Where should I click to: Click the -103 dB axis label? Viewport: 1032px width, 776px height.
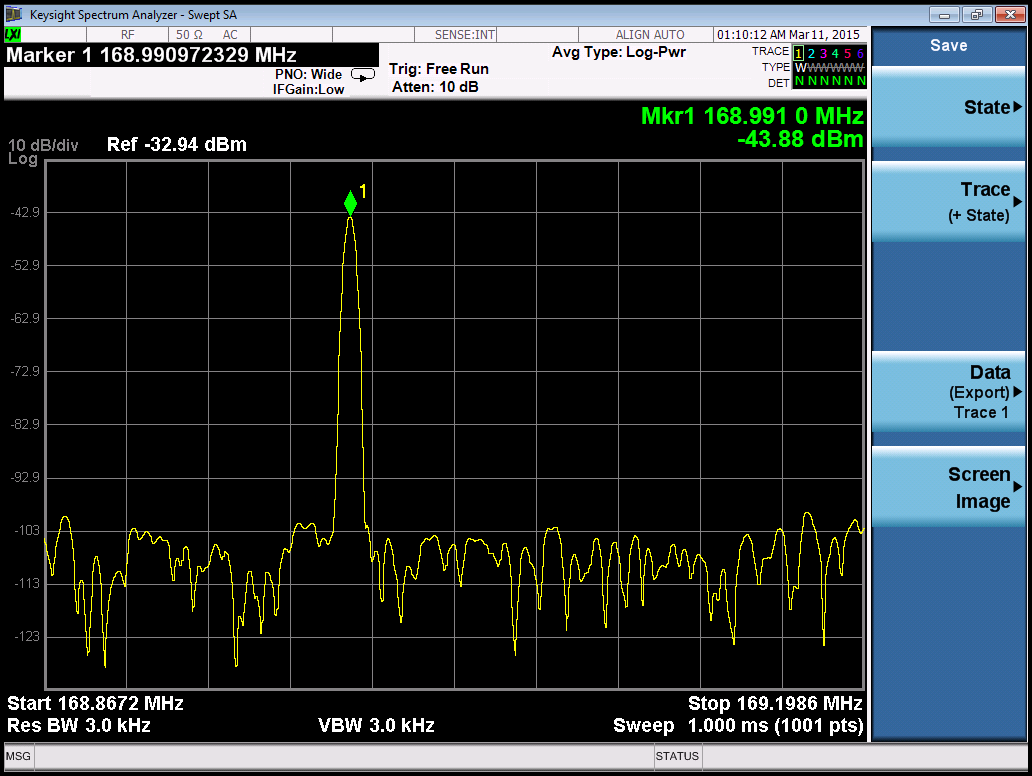pyautogui.click(x=27, y=530)
